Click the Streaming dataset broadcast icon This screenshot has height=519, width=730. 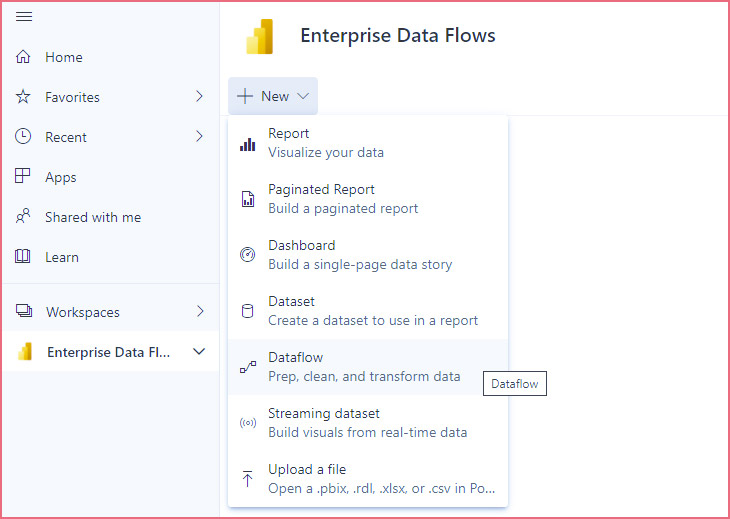(248, 423)
